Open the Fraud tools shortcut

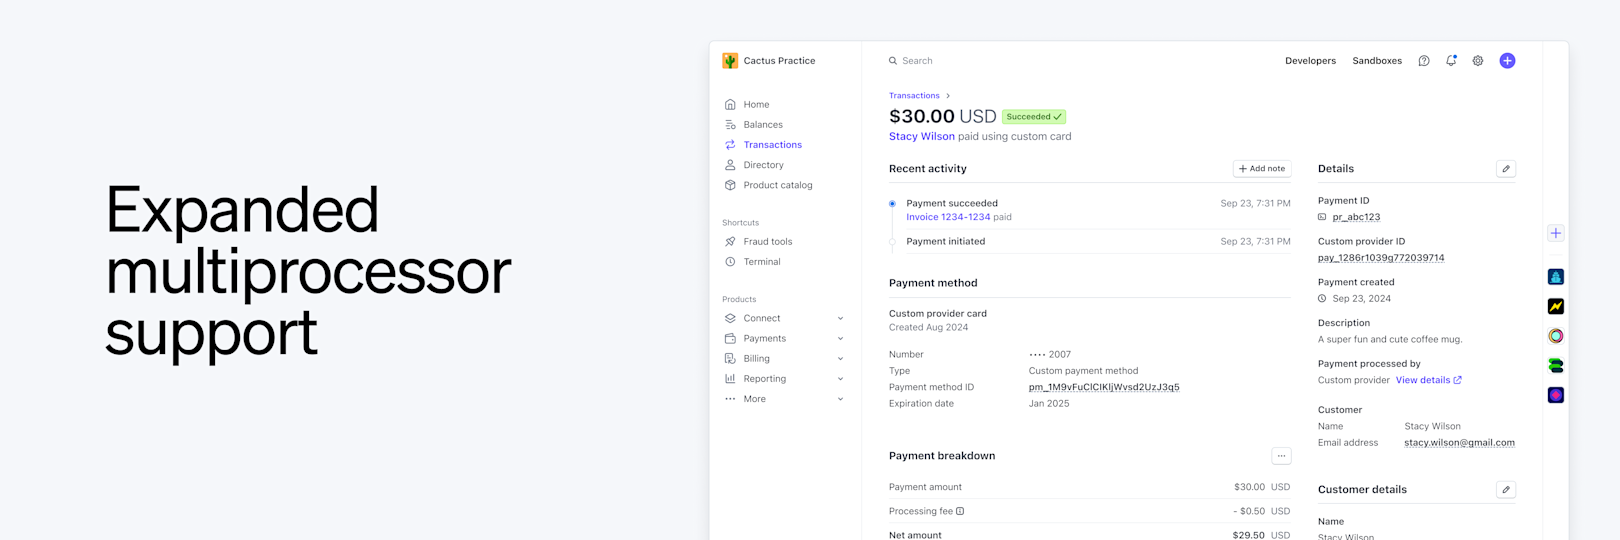(x=767, y=242)
